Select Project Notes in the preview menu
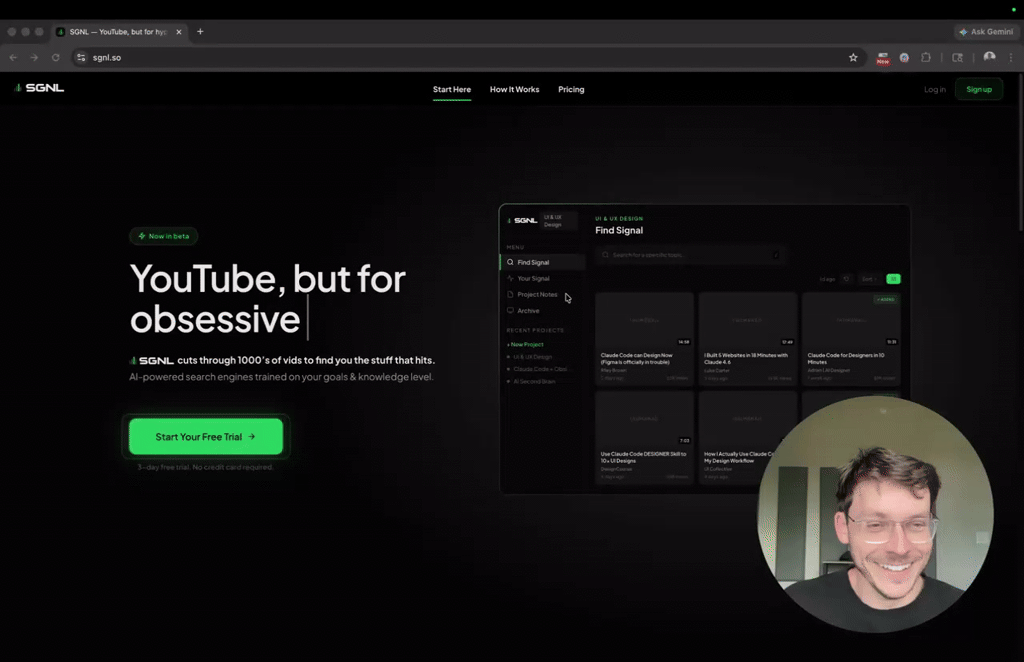Viewport: 1024px width, 662px height. tap(543, 294)
